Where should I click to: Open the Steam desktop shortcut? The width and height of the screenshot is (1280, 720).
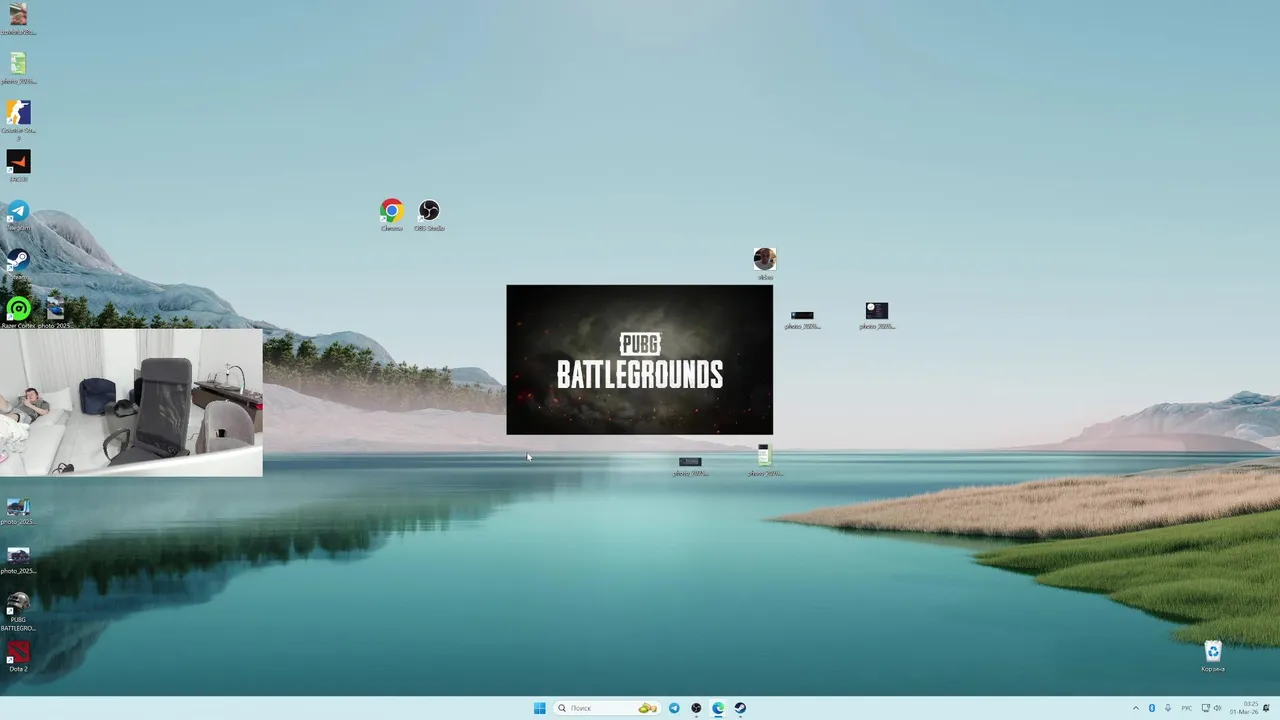click(x=18, y=264)
